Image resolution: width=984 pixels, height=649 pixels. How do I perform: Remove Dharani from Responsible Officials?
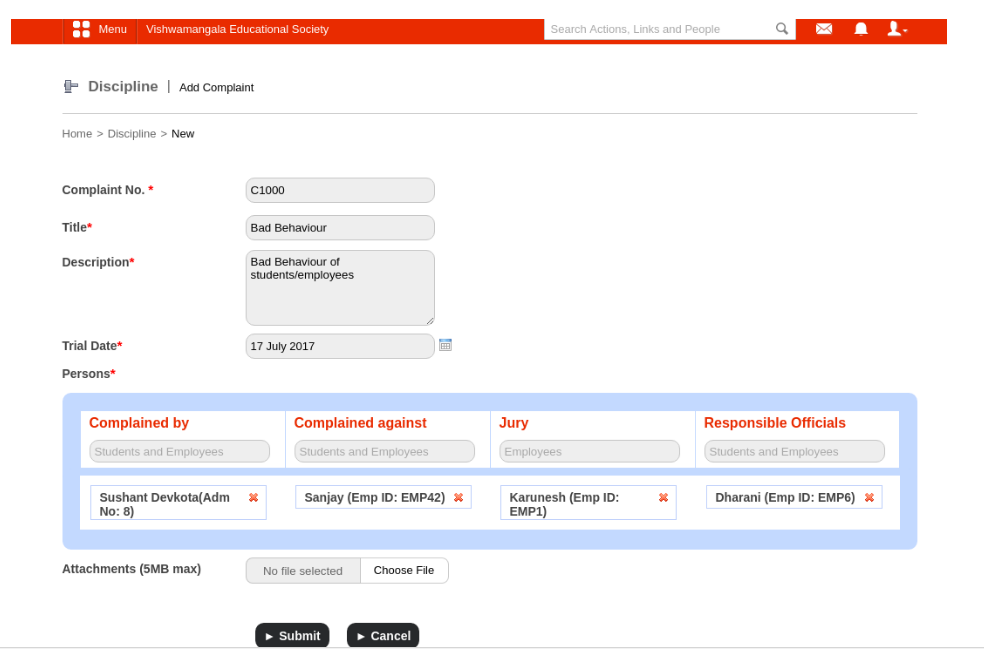[x=869, y=497]
